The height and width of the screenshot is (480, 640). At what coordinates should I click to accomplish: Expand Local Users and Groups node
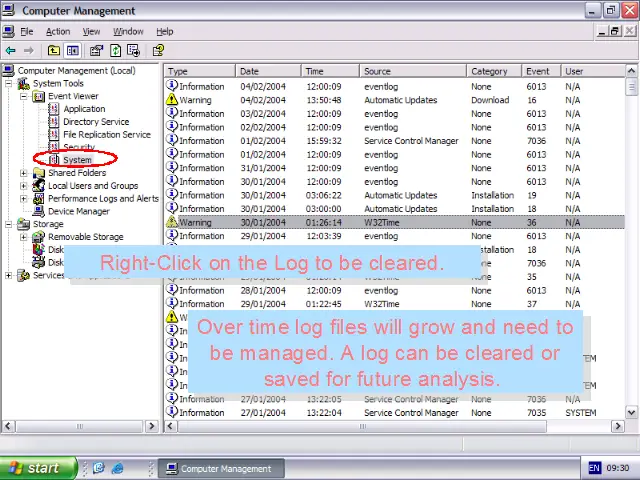point(24,186)
